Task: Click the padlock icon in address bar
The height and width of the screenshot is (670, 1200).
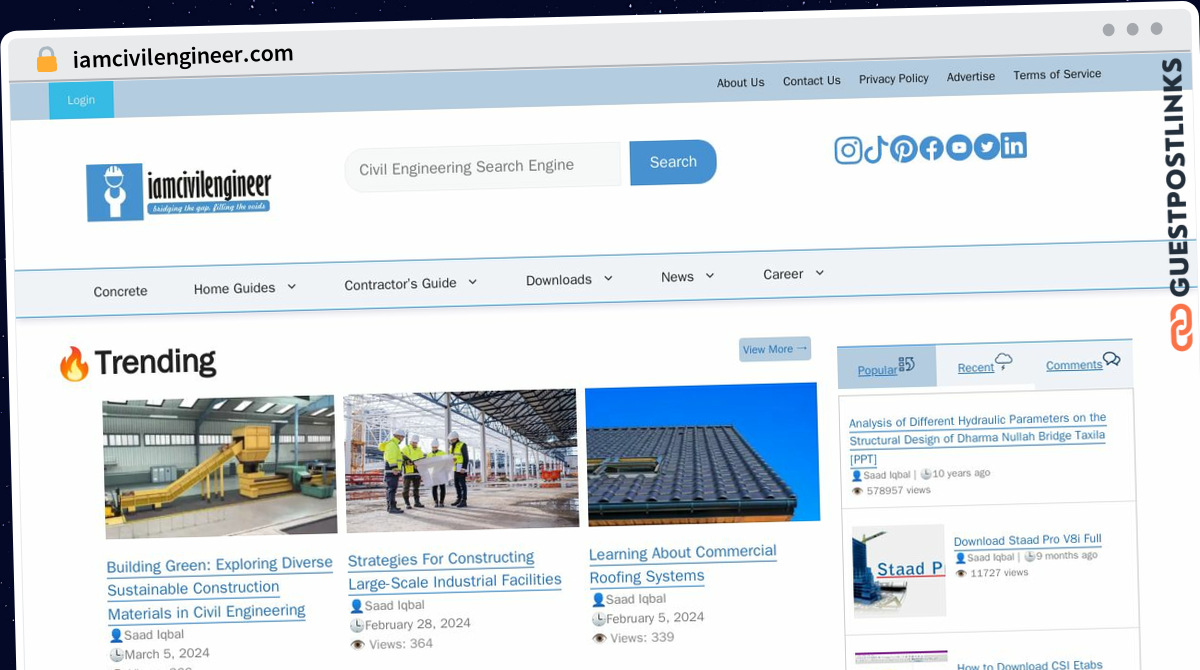Action: [46, 60]
